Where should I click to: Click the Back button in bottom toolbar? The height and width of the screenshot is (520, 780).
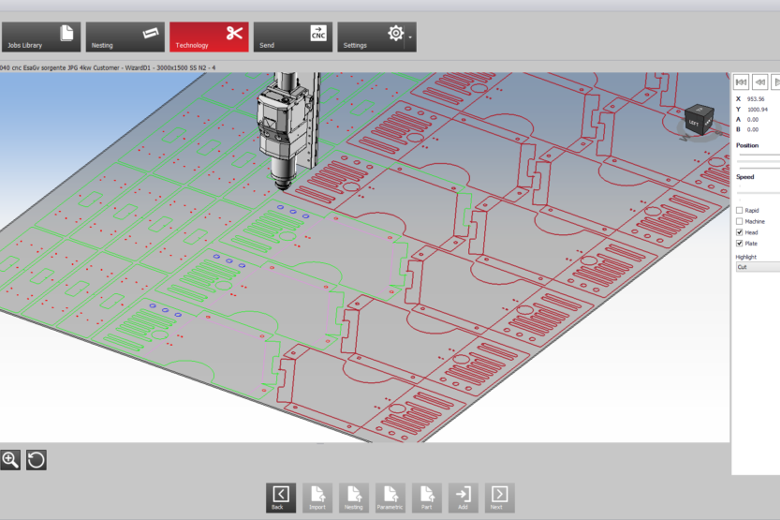pos(281,497)
